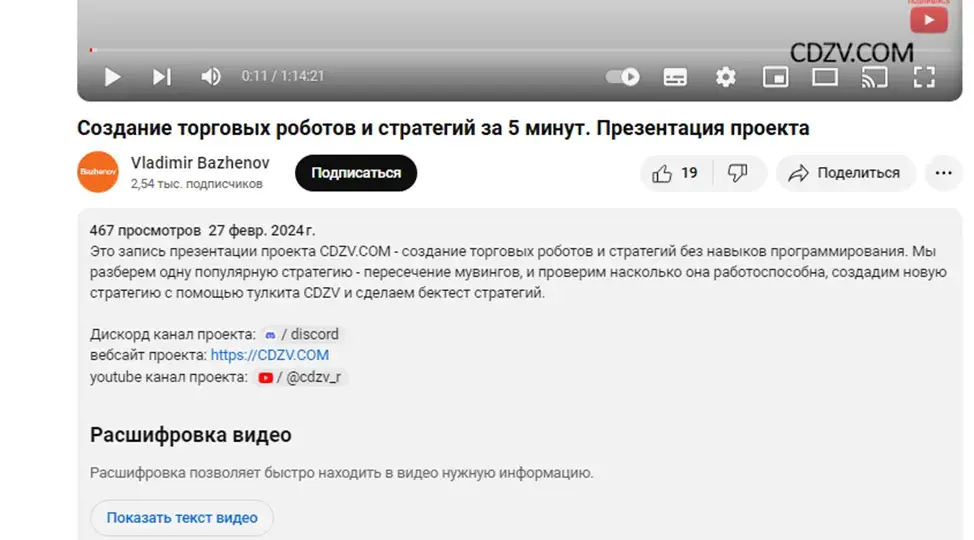Click the 0:11 / 1:14:21 time display
This screenshot has height=540, width=974.
pyautogui.click(x=283, y=76)
